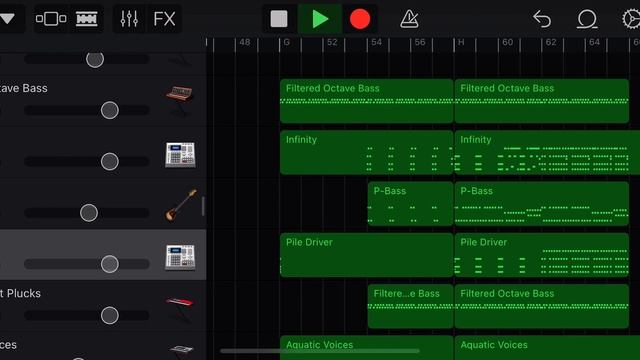Viewport: 640px width, 360px height.
Task: Jump to section marker G on the ruler
Action: tap(287, 42)
